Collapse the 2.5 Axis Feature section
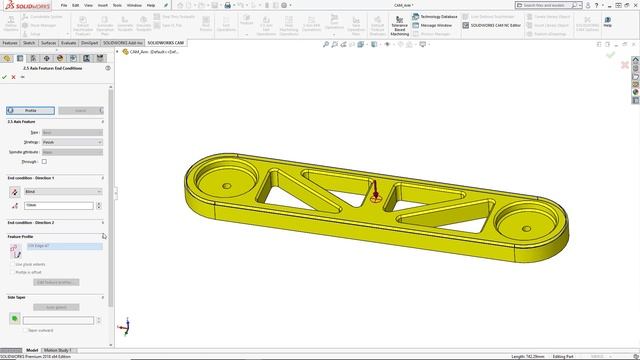640x360 pixels. tap(102, 122)
